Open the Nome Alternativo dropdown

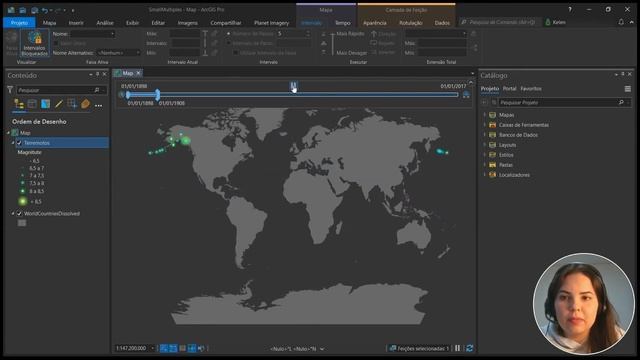[x=138, y=53]
